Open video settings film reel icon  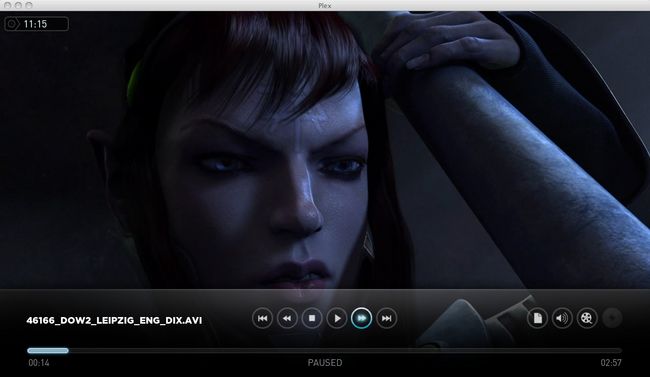click(587, 318)
